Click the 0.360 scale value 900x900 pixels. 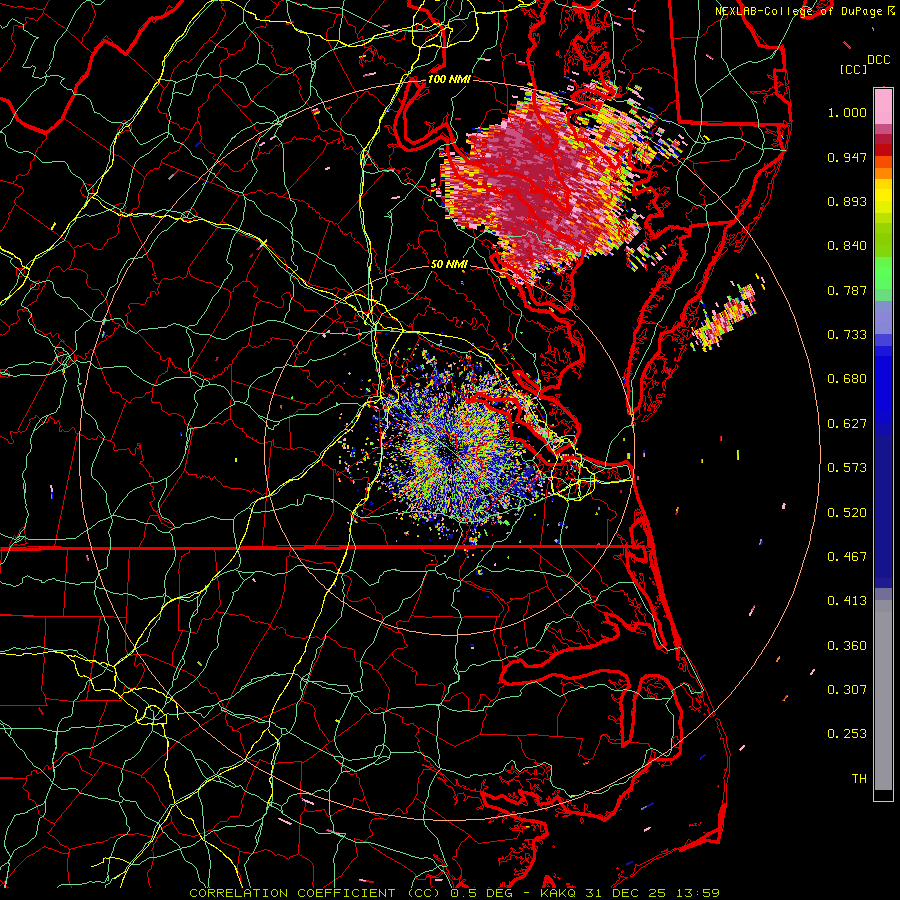[x=847, y=646]
